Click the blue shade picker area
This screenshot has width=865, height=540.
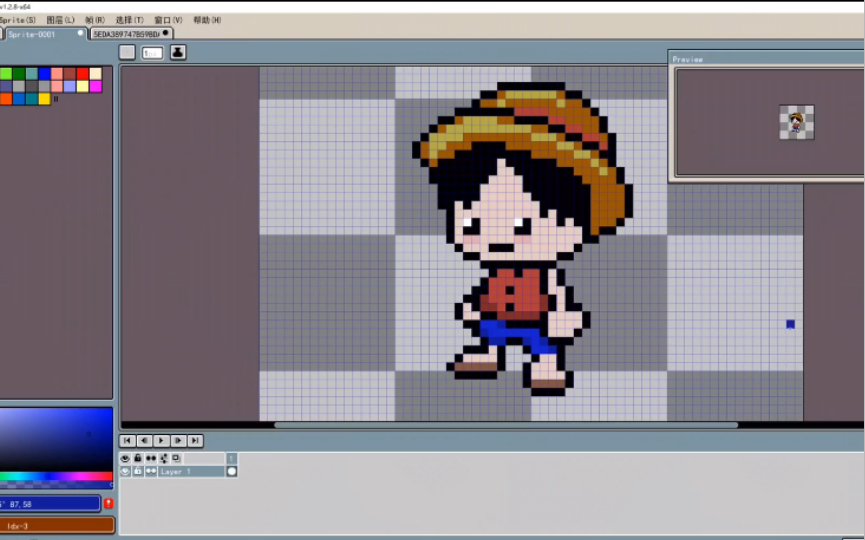click(56, 440)
